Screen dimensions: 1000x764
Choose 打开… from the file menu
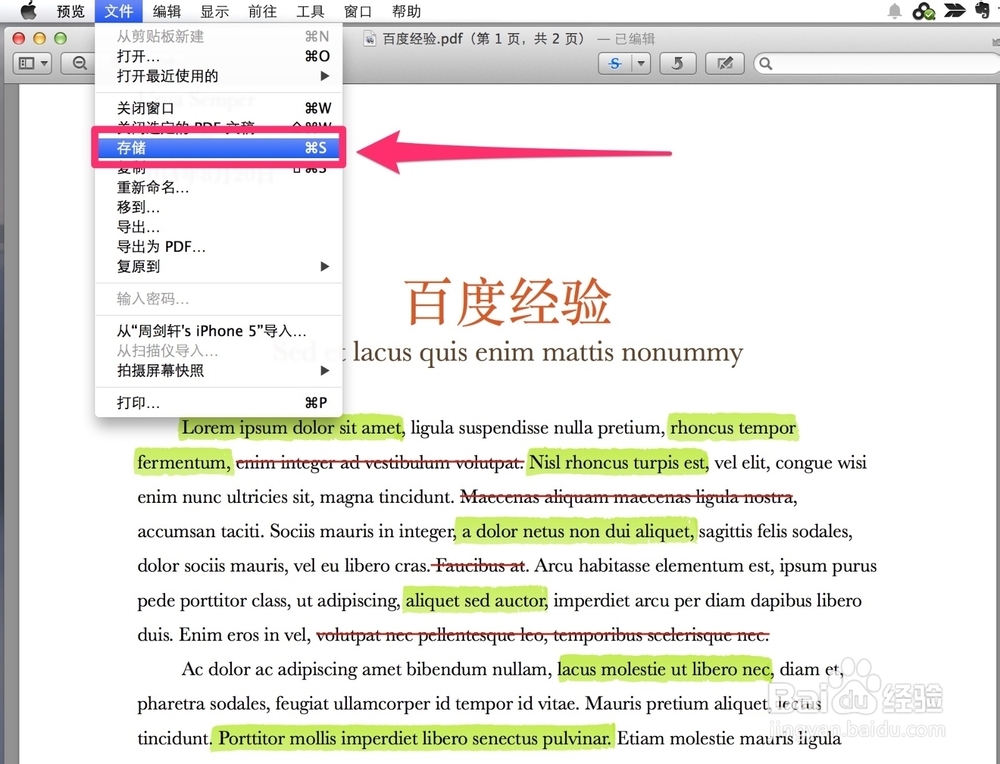pos(219,56)
